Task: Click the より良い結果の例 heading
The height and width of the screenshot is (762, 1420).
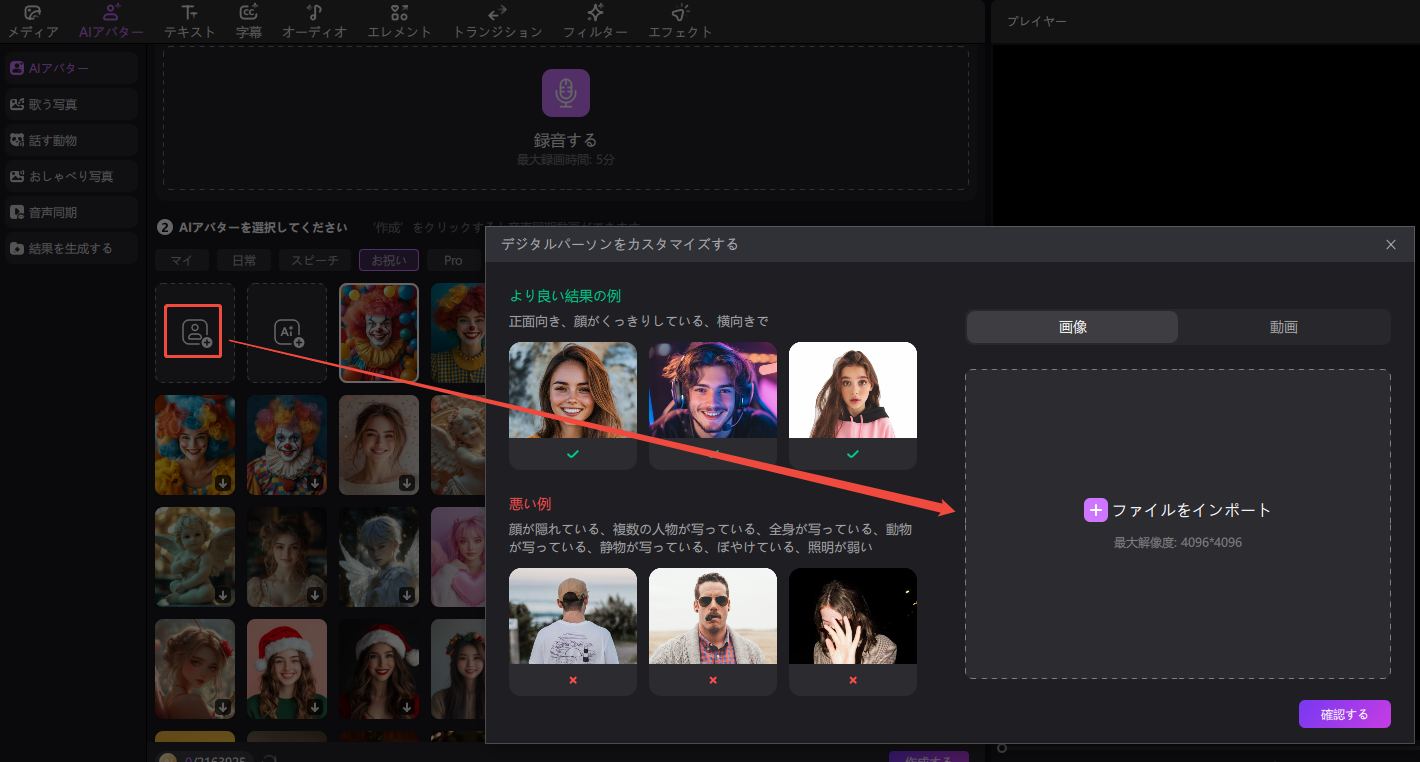Action: tap(566, 296)
